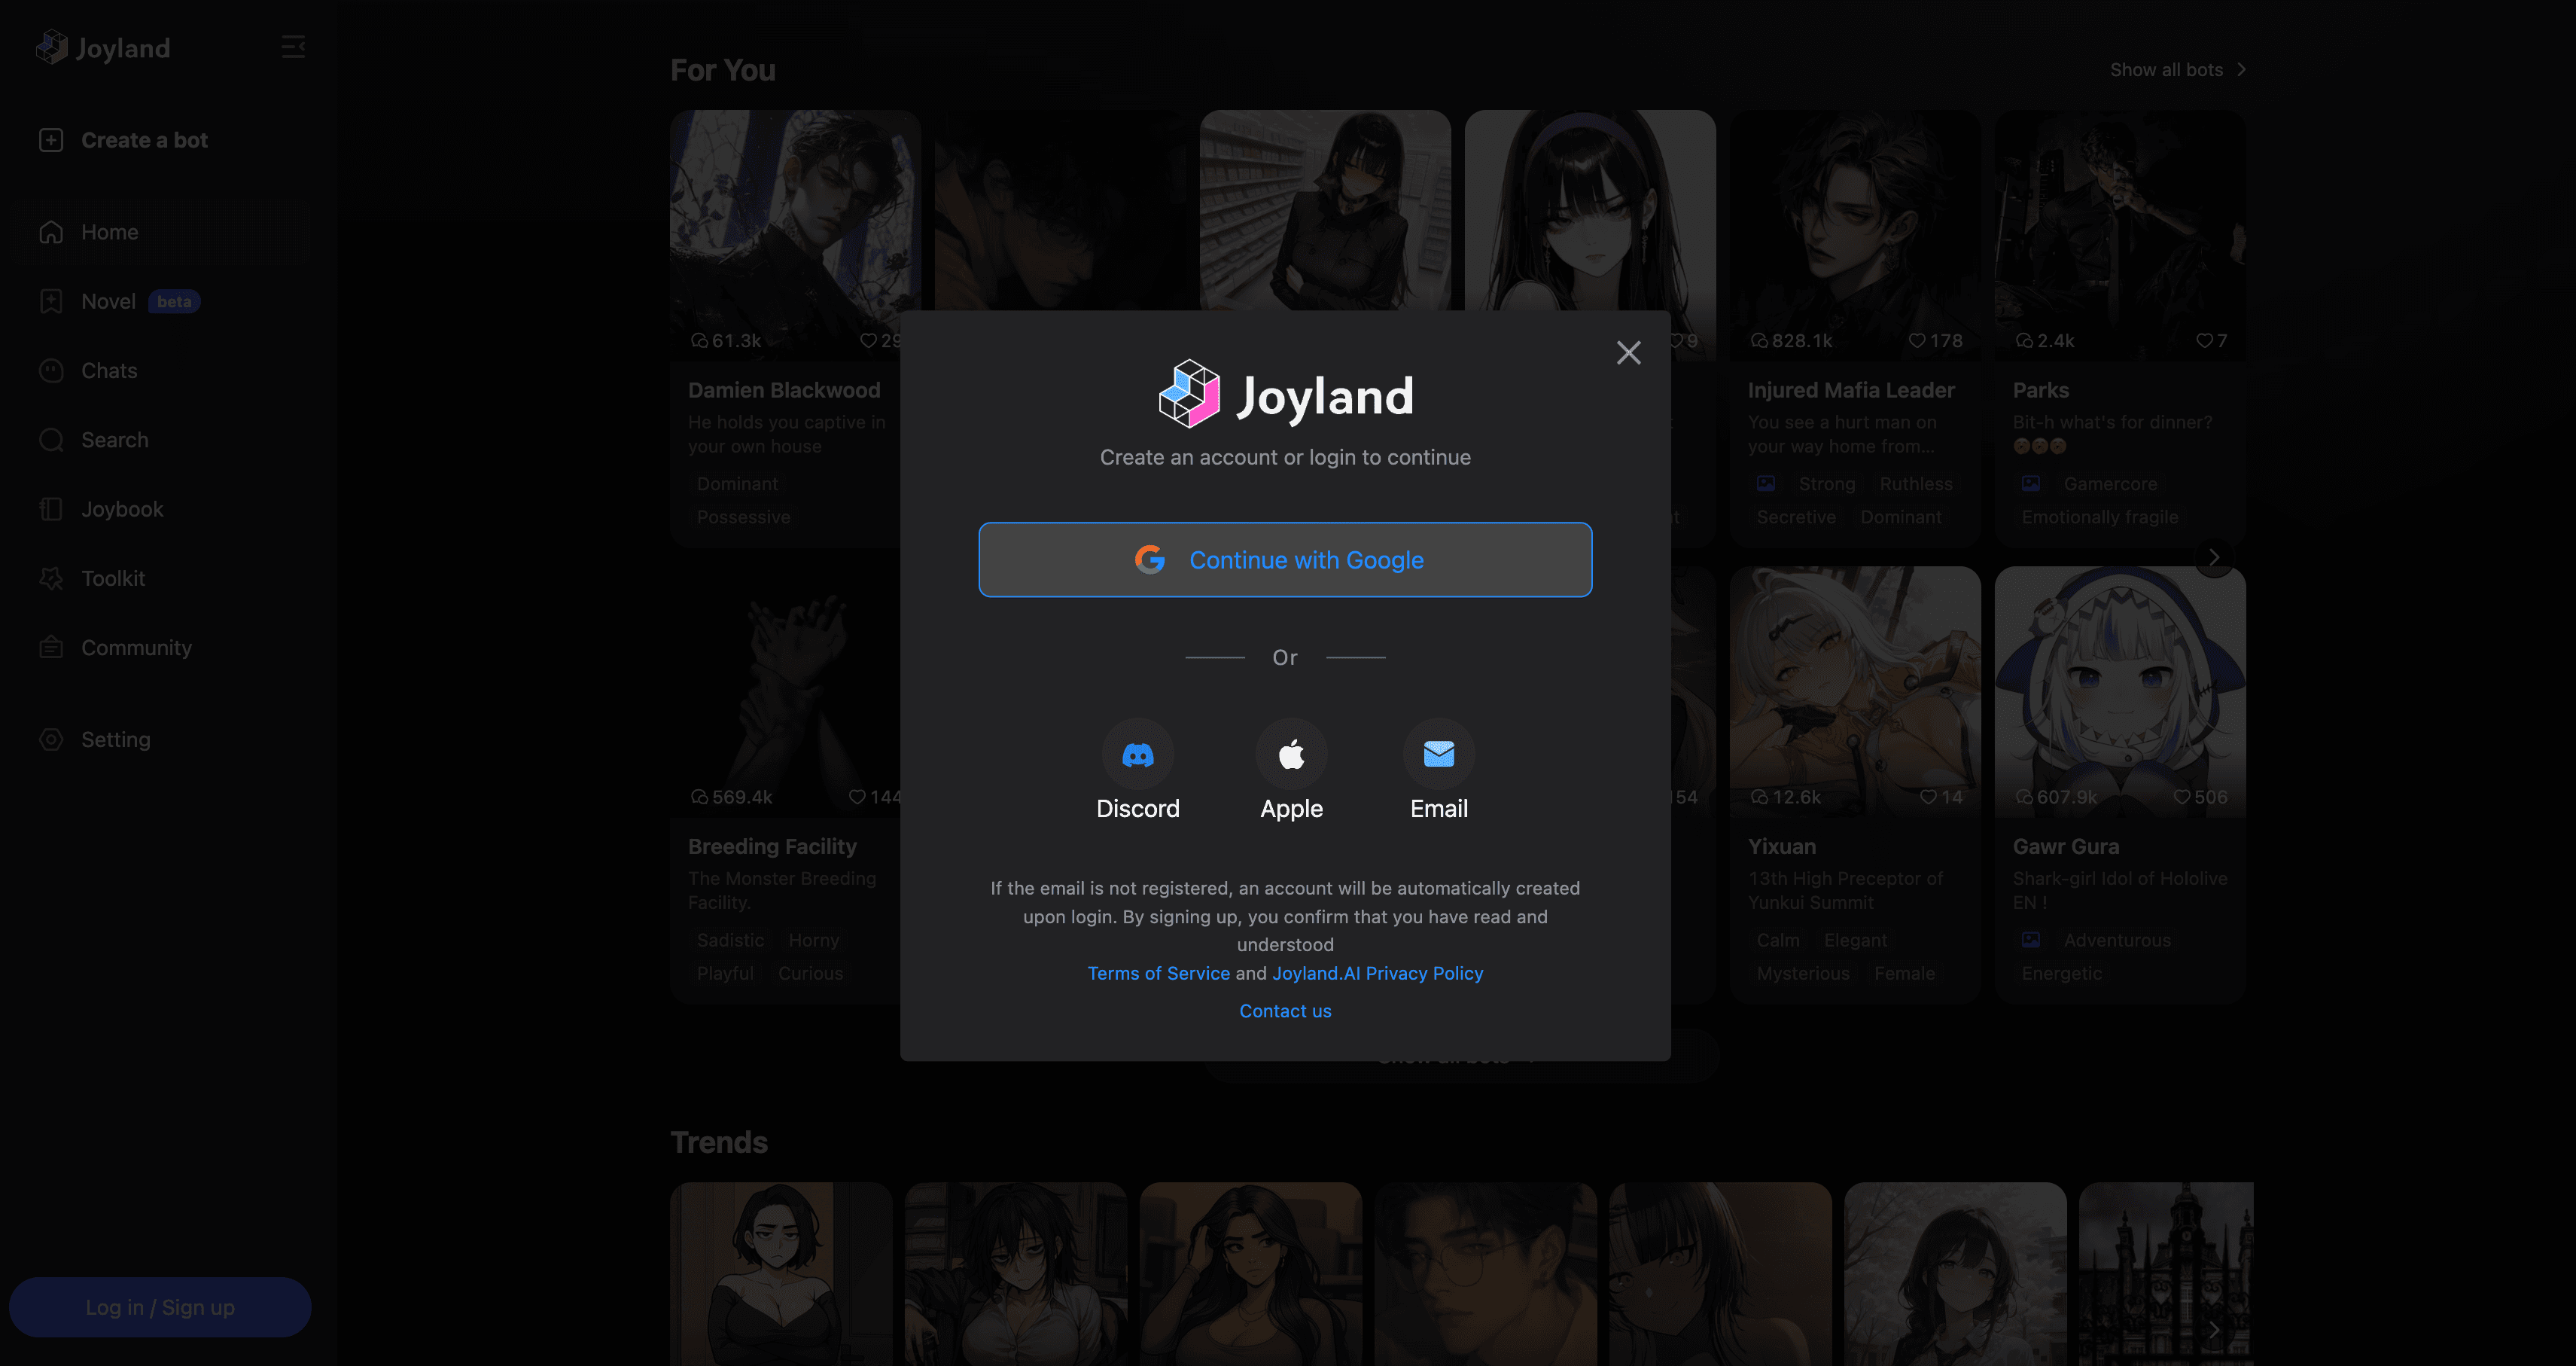Click image icon on Gawr Gura tags
The image size is (2576, 1366).
[x=2030, y=940]
